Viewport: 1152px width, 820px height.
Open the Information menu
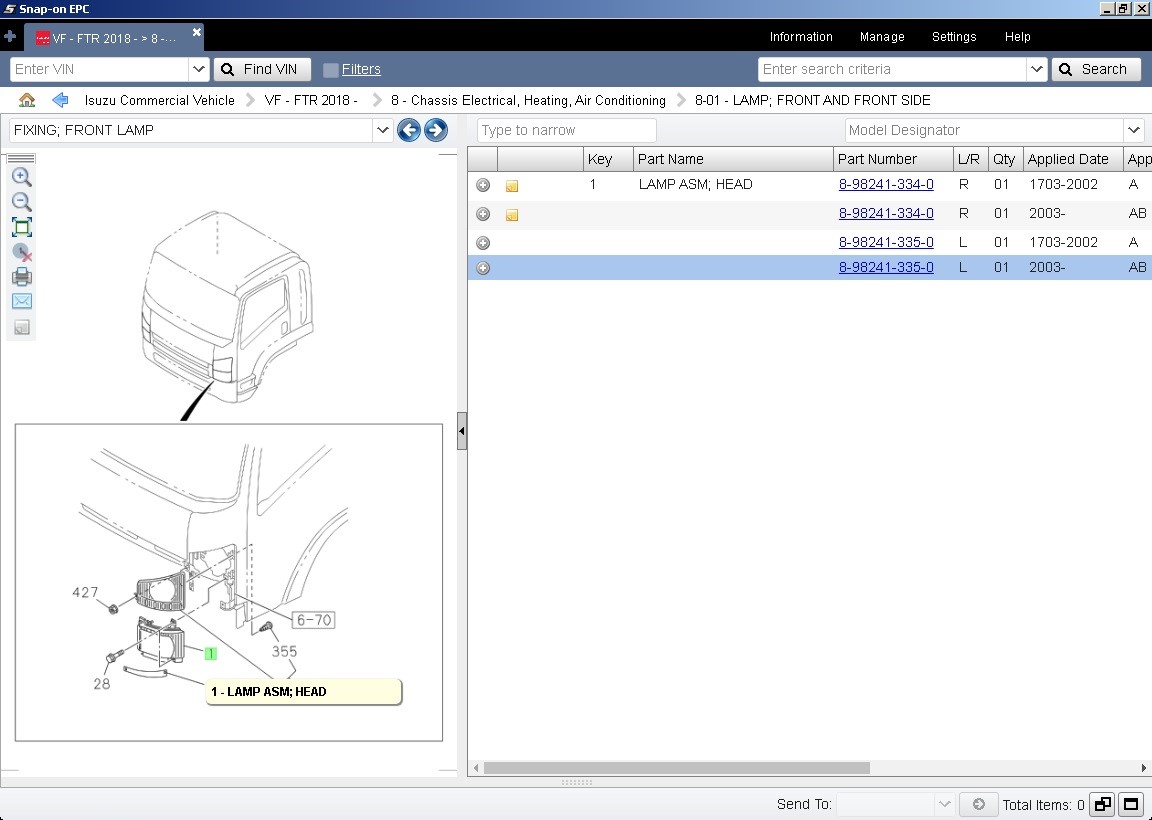801,37
